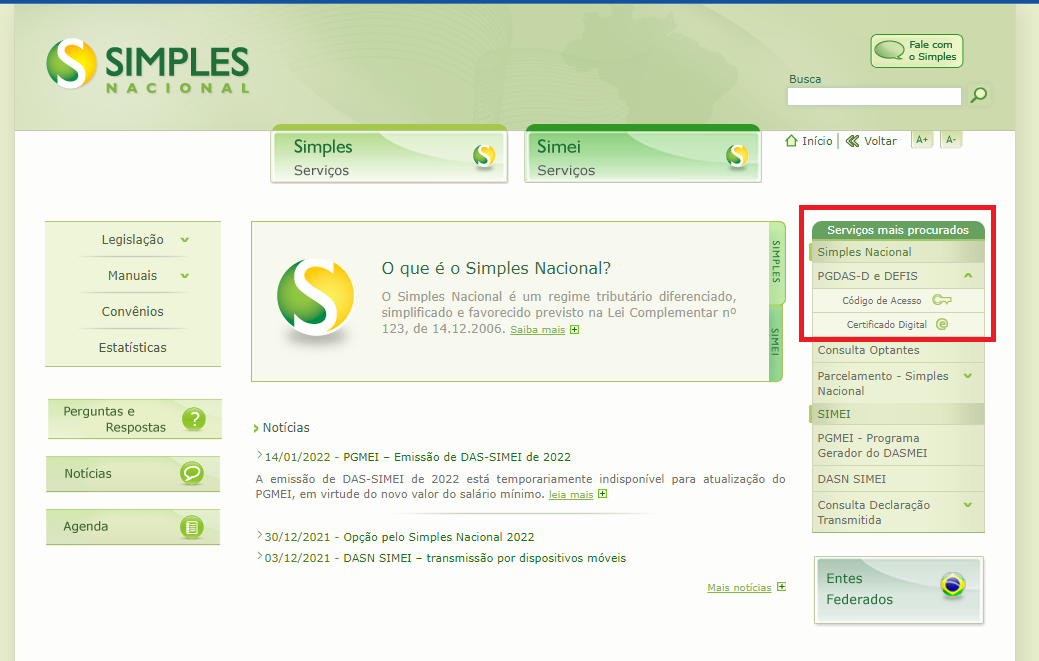Click the A+ font size button

[x=921, y=139]
